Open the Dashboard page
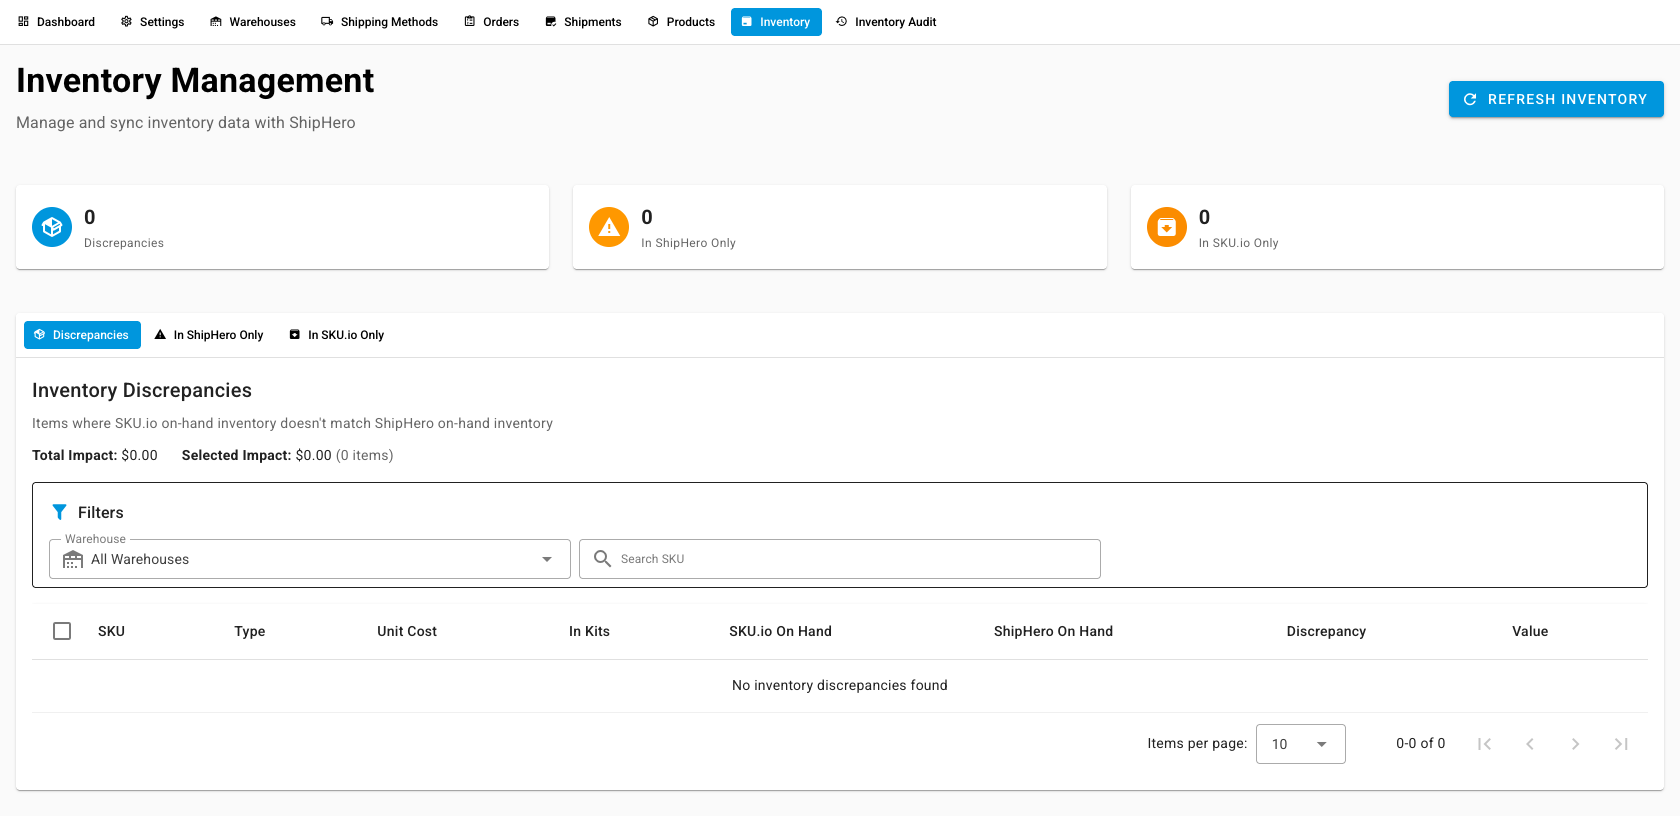This screenshot has width=1680, height=816. (56, 22)
